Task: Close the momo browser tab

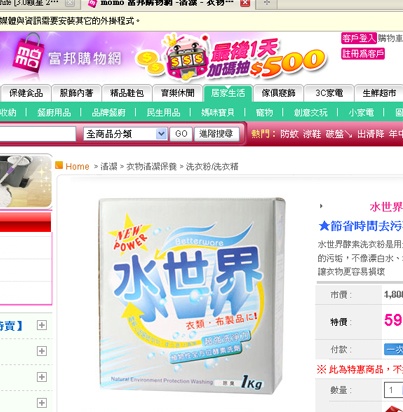Action: (245, 3)
